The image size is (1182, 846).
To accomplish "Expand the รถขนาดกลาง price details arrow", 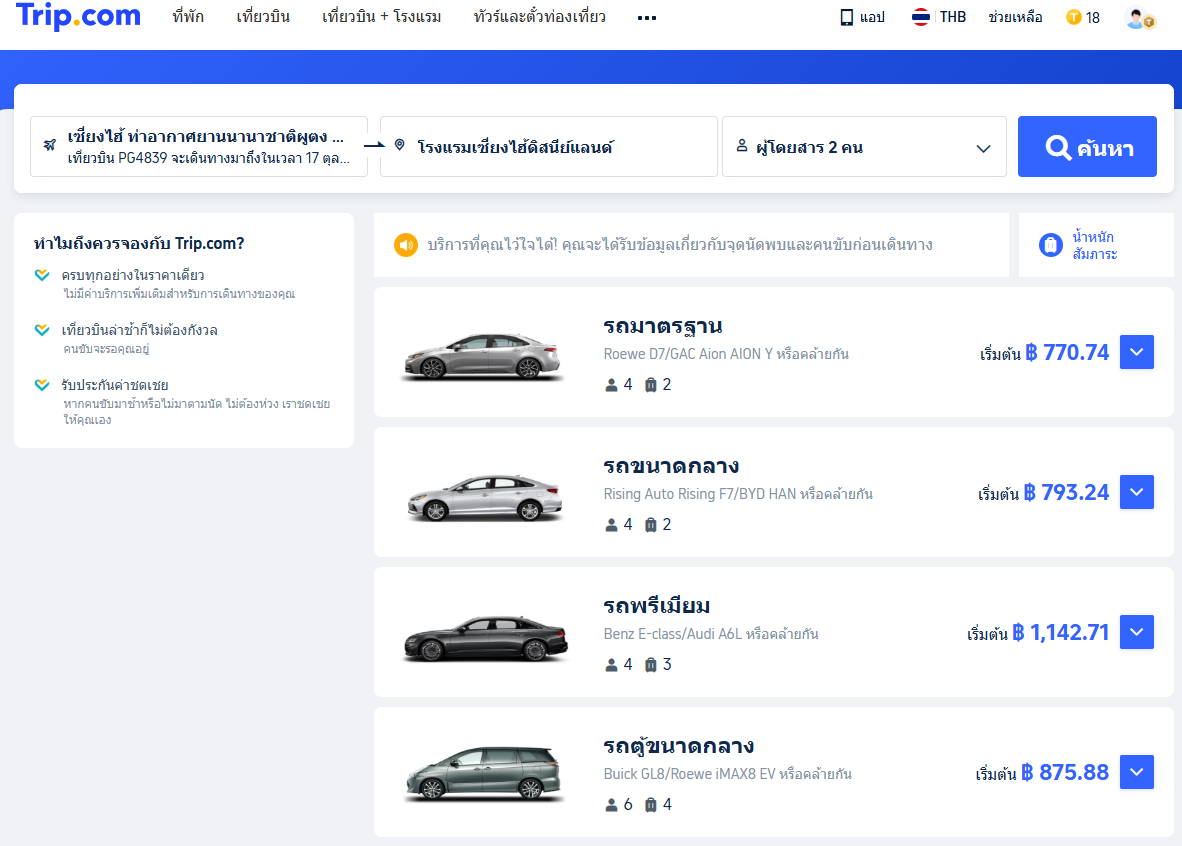I will click(x=1137, y=492).
